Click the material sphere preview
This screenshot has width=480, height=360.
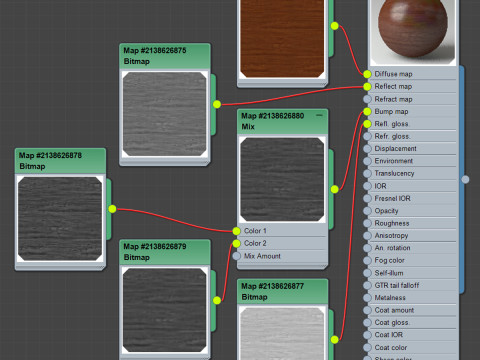click(x=413, y=32)
